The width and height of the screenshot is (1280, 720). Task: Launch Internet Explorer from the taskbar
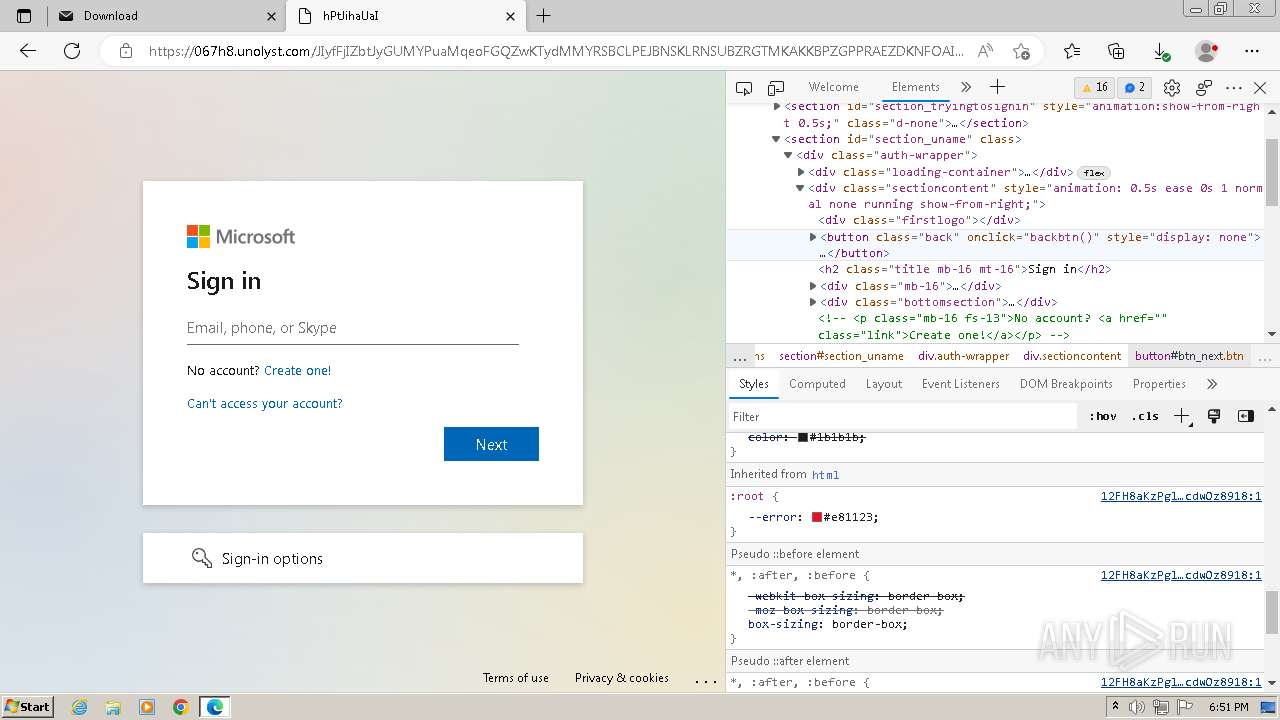click(x=80, y=707)
